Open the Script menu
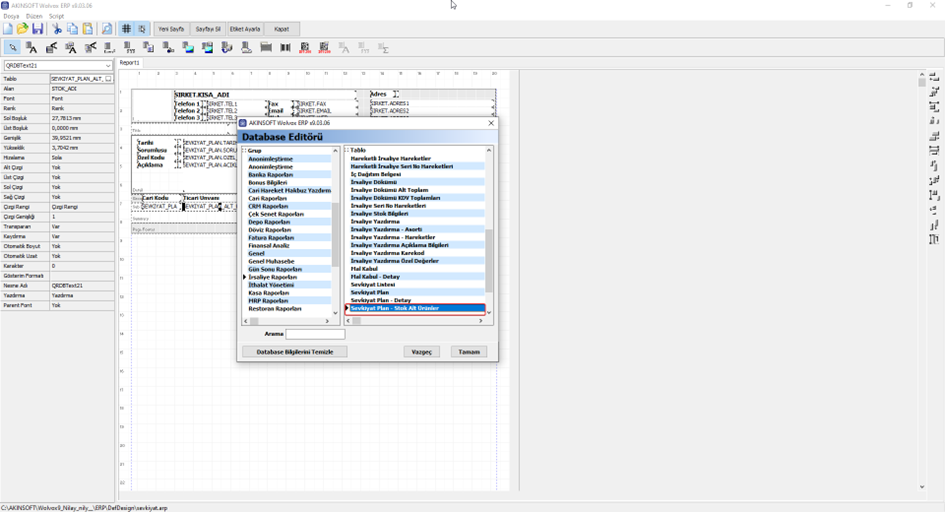This screenshot has width=945, height=512. coord(56,16)
